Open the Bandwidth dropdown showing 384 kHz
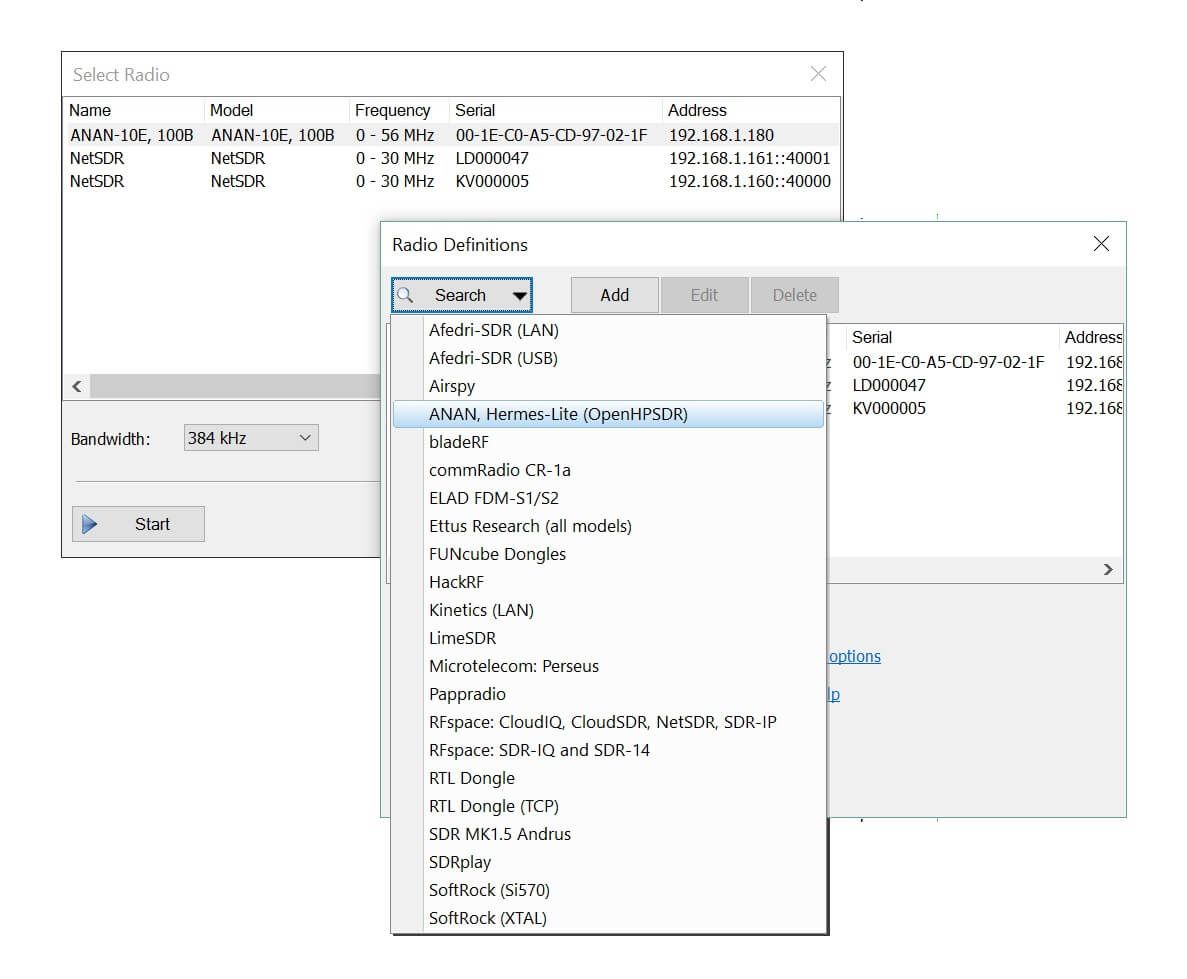 point(250,437)
